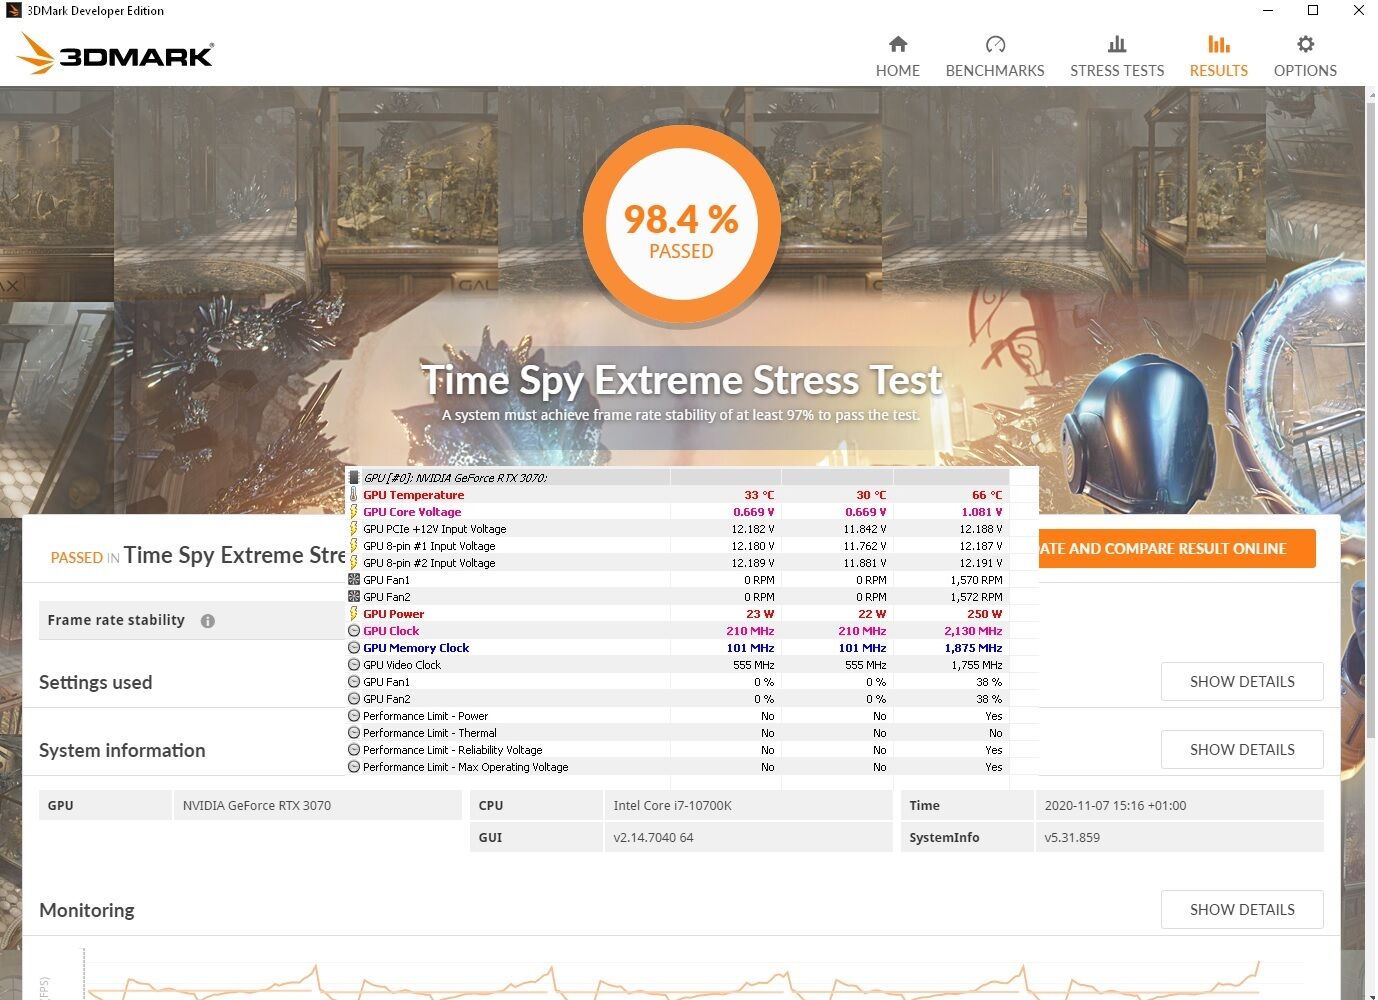Image resolution: width=1378 pixels, height=1000 pixels.
Task: Click the GPU 8-pin #1 Input Voltage icon
Action: [354, 546]
